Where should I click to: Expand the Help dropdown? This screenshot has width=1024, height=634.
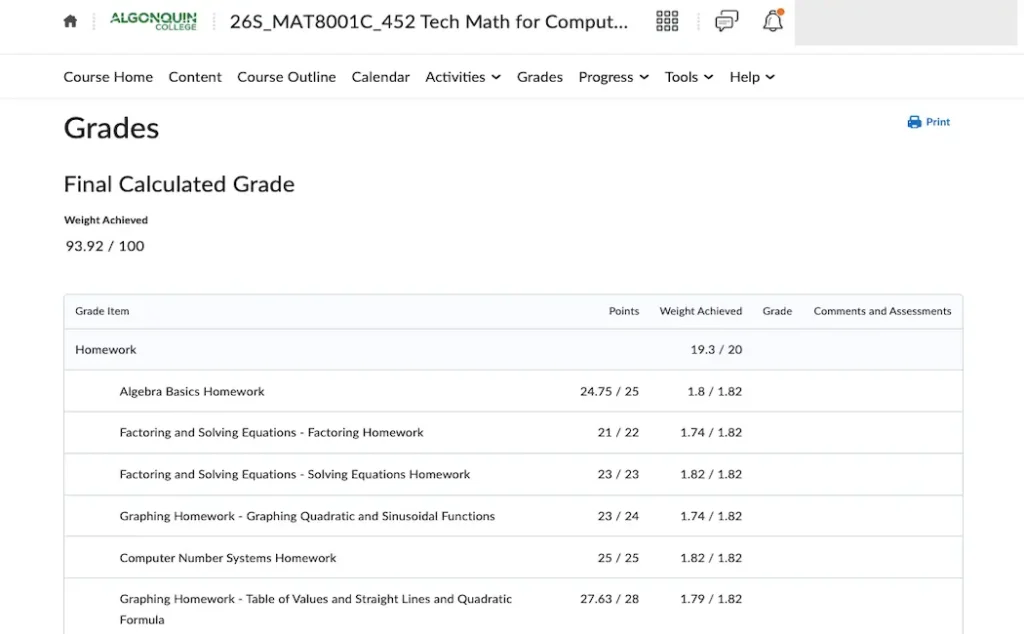pyautogui.click(x=752, y=77)
